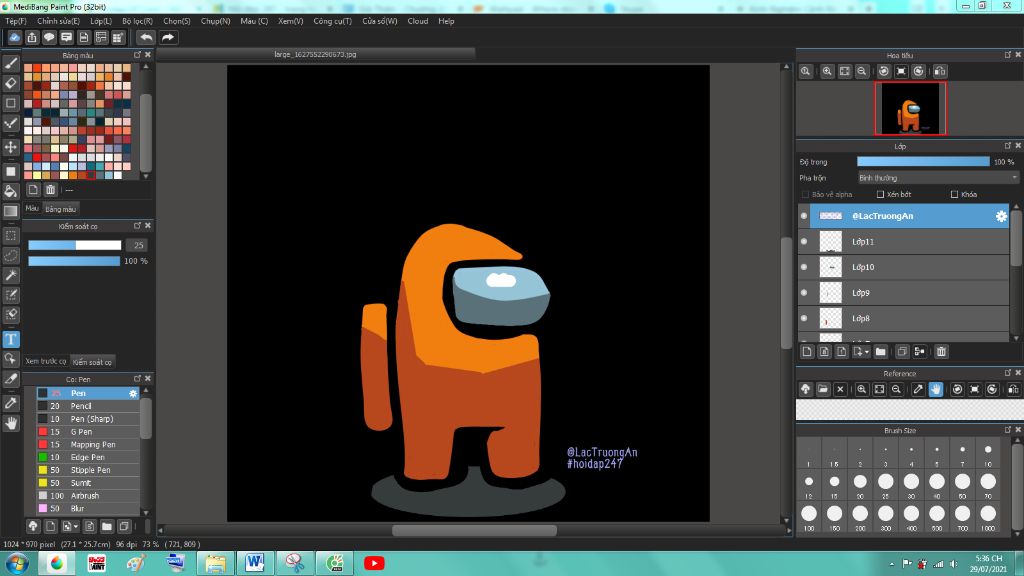The width and height of the screenshot is (1024, 576).
Task: Open the Chọn(S) select menu
Action: (177, 21)
